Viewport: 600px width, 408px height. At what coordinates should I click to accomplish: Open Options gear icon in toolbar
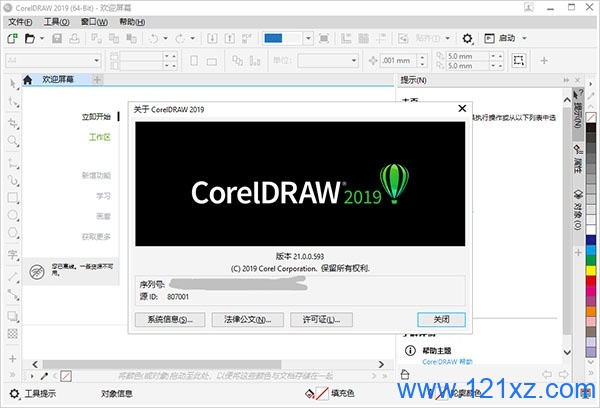click(x=467, y=39)
